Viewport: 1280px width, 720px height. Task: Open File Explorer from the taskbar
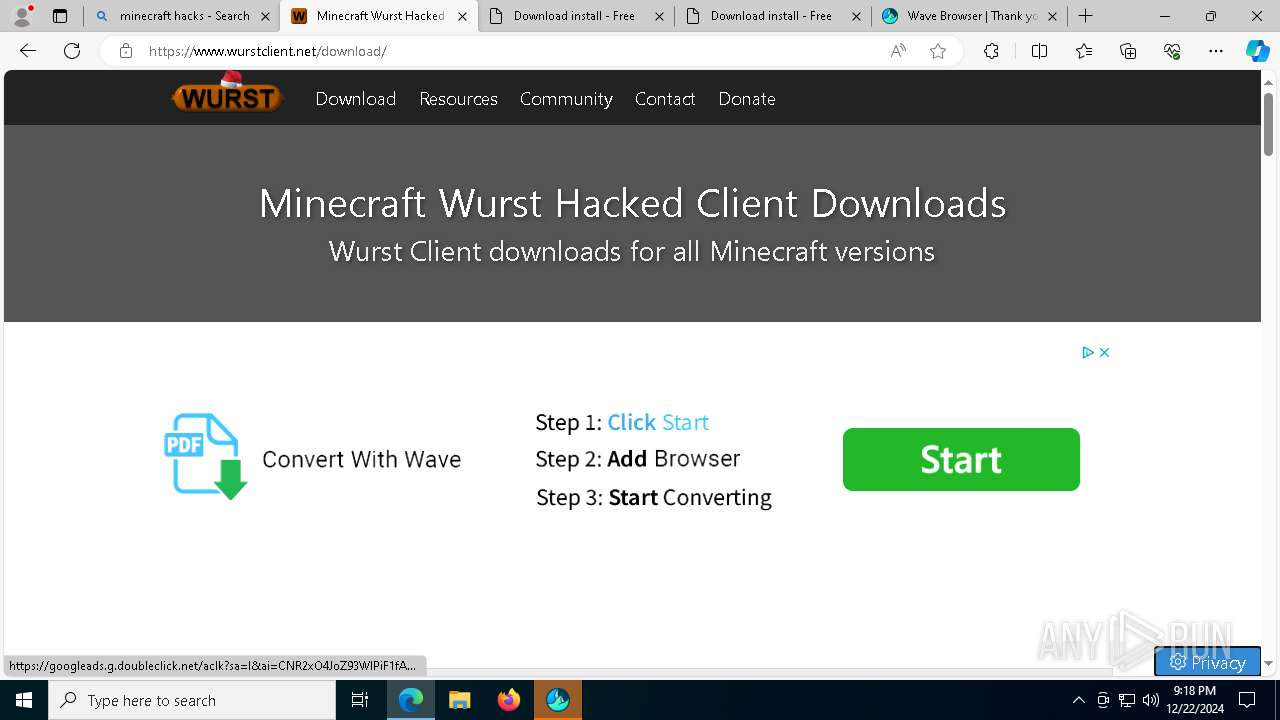[460, 700]
